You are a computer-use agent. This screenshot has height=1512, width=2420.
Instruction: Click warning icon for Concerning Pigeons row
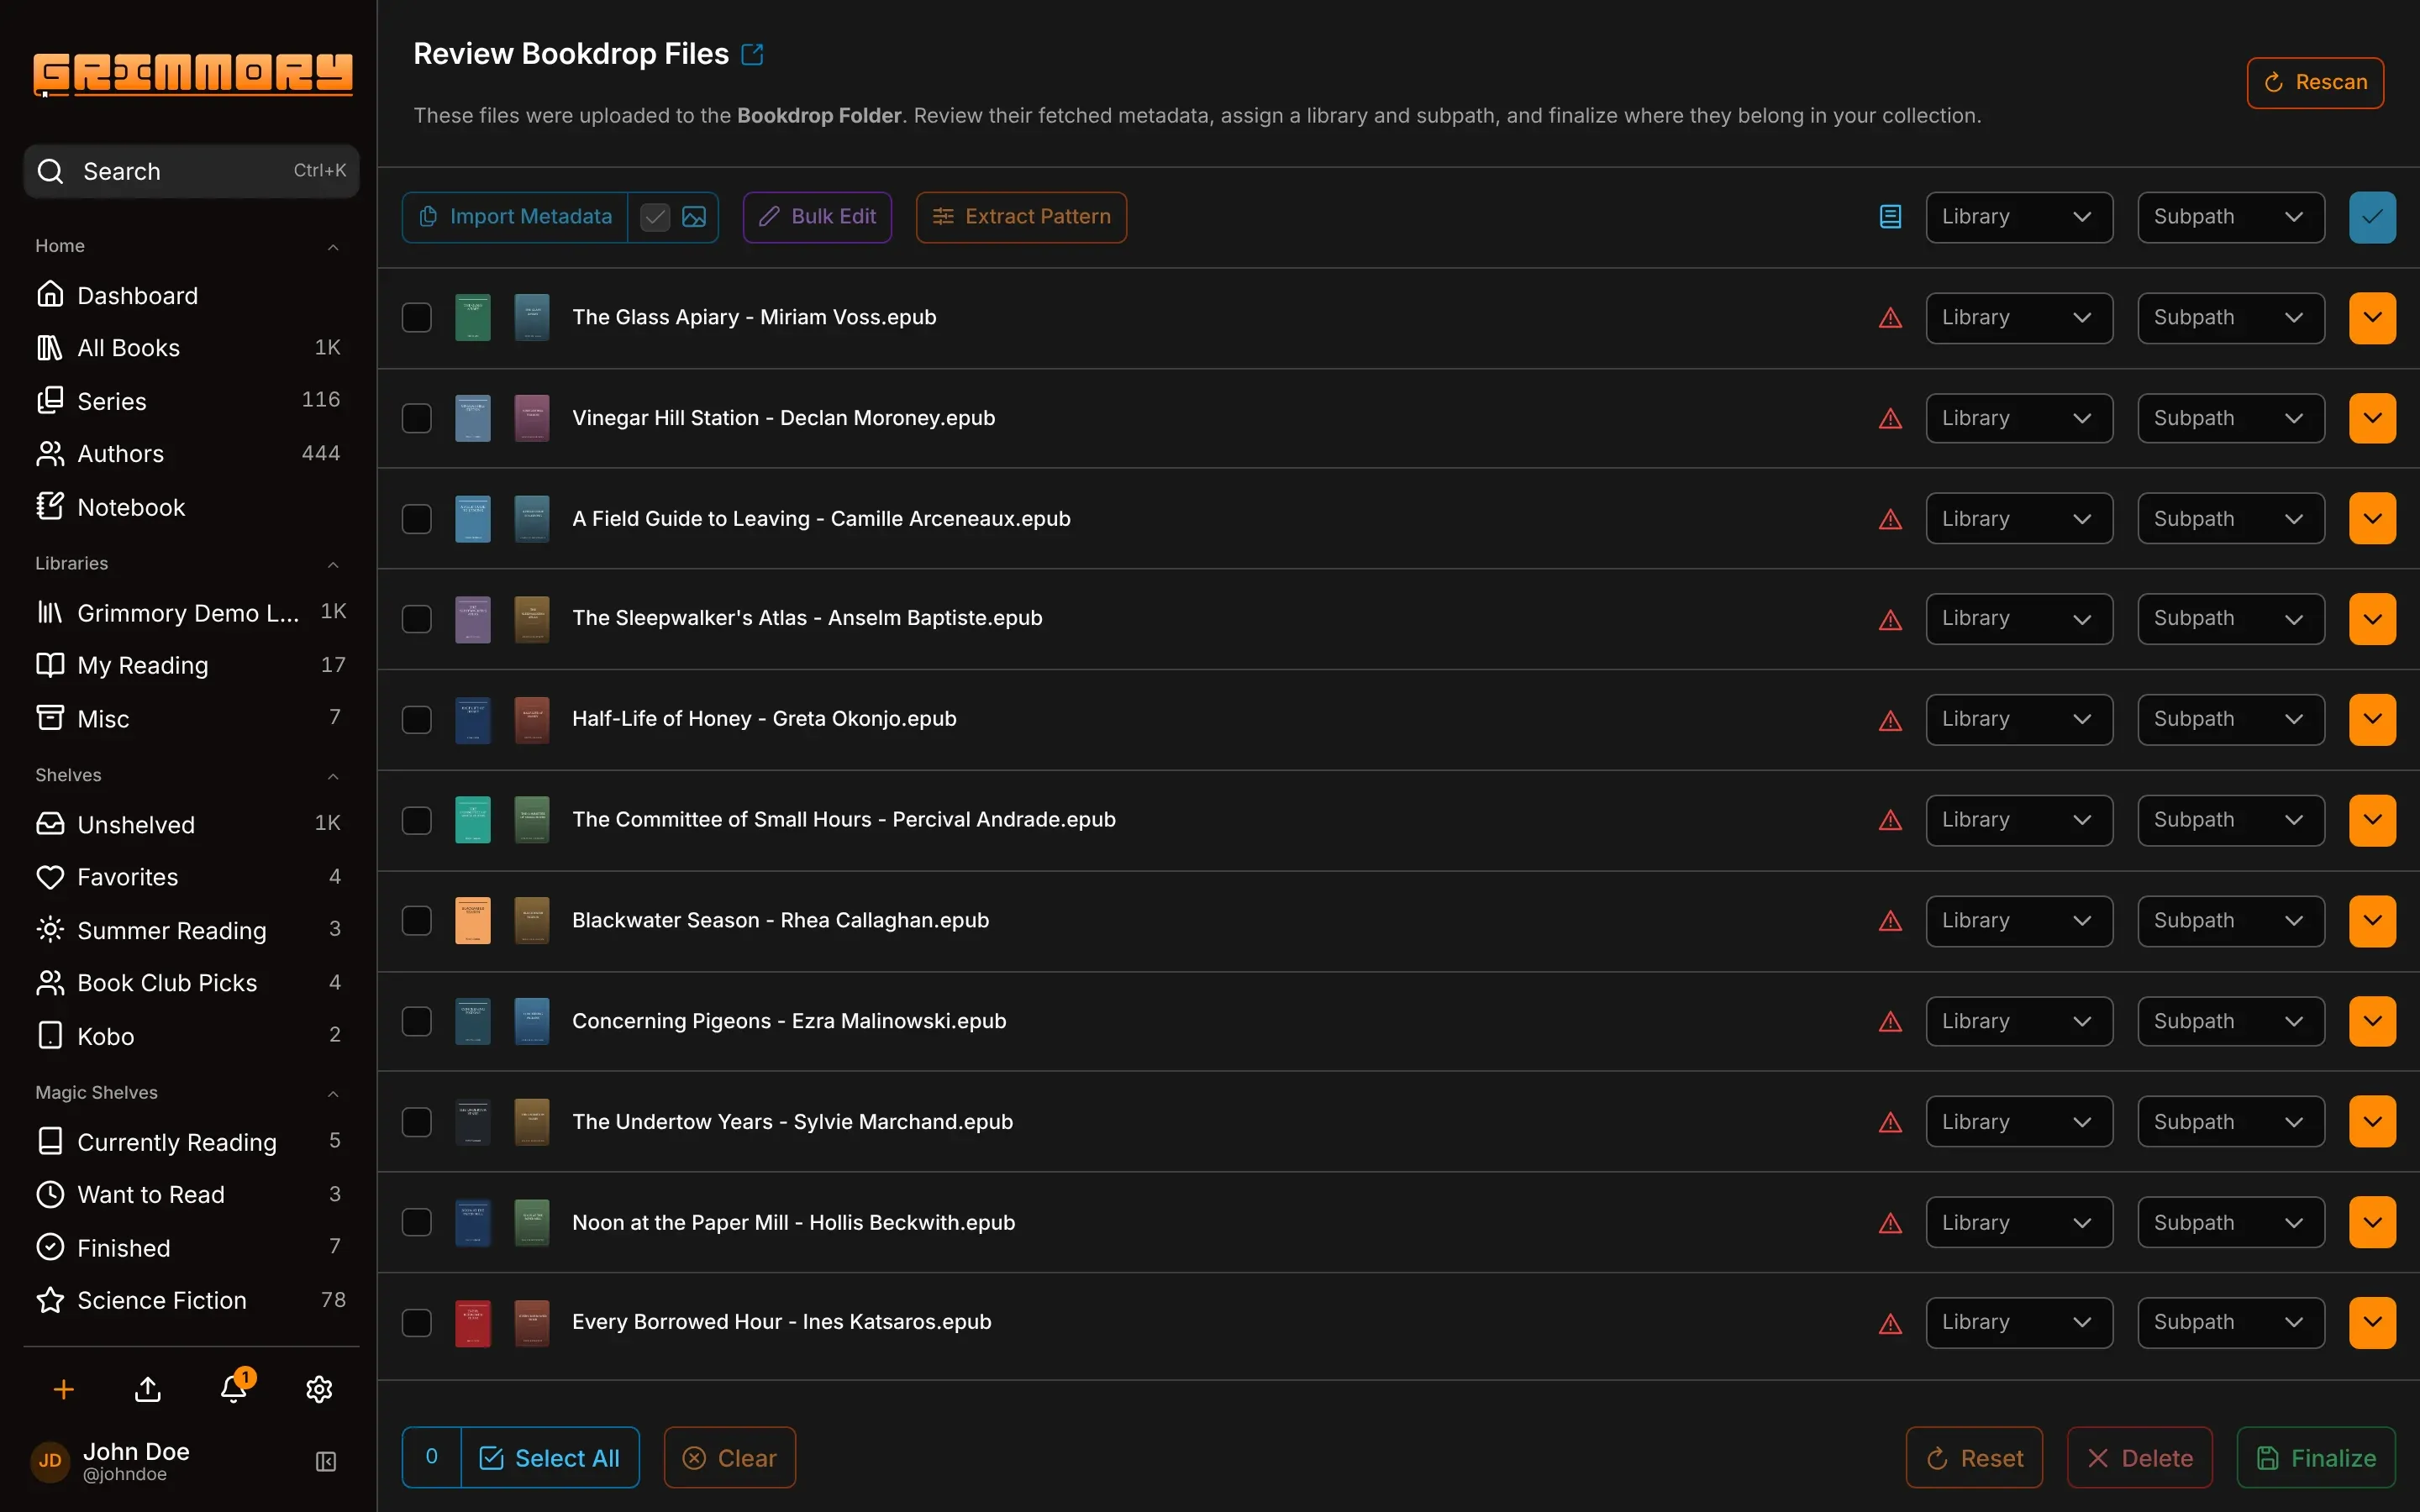[1890, 1021]
